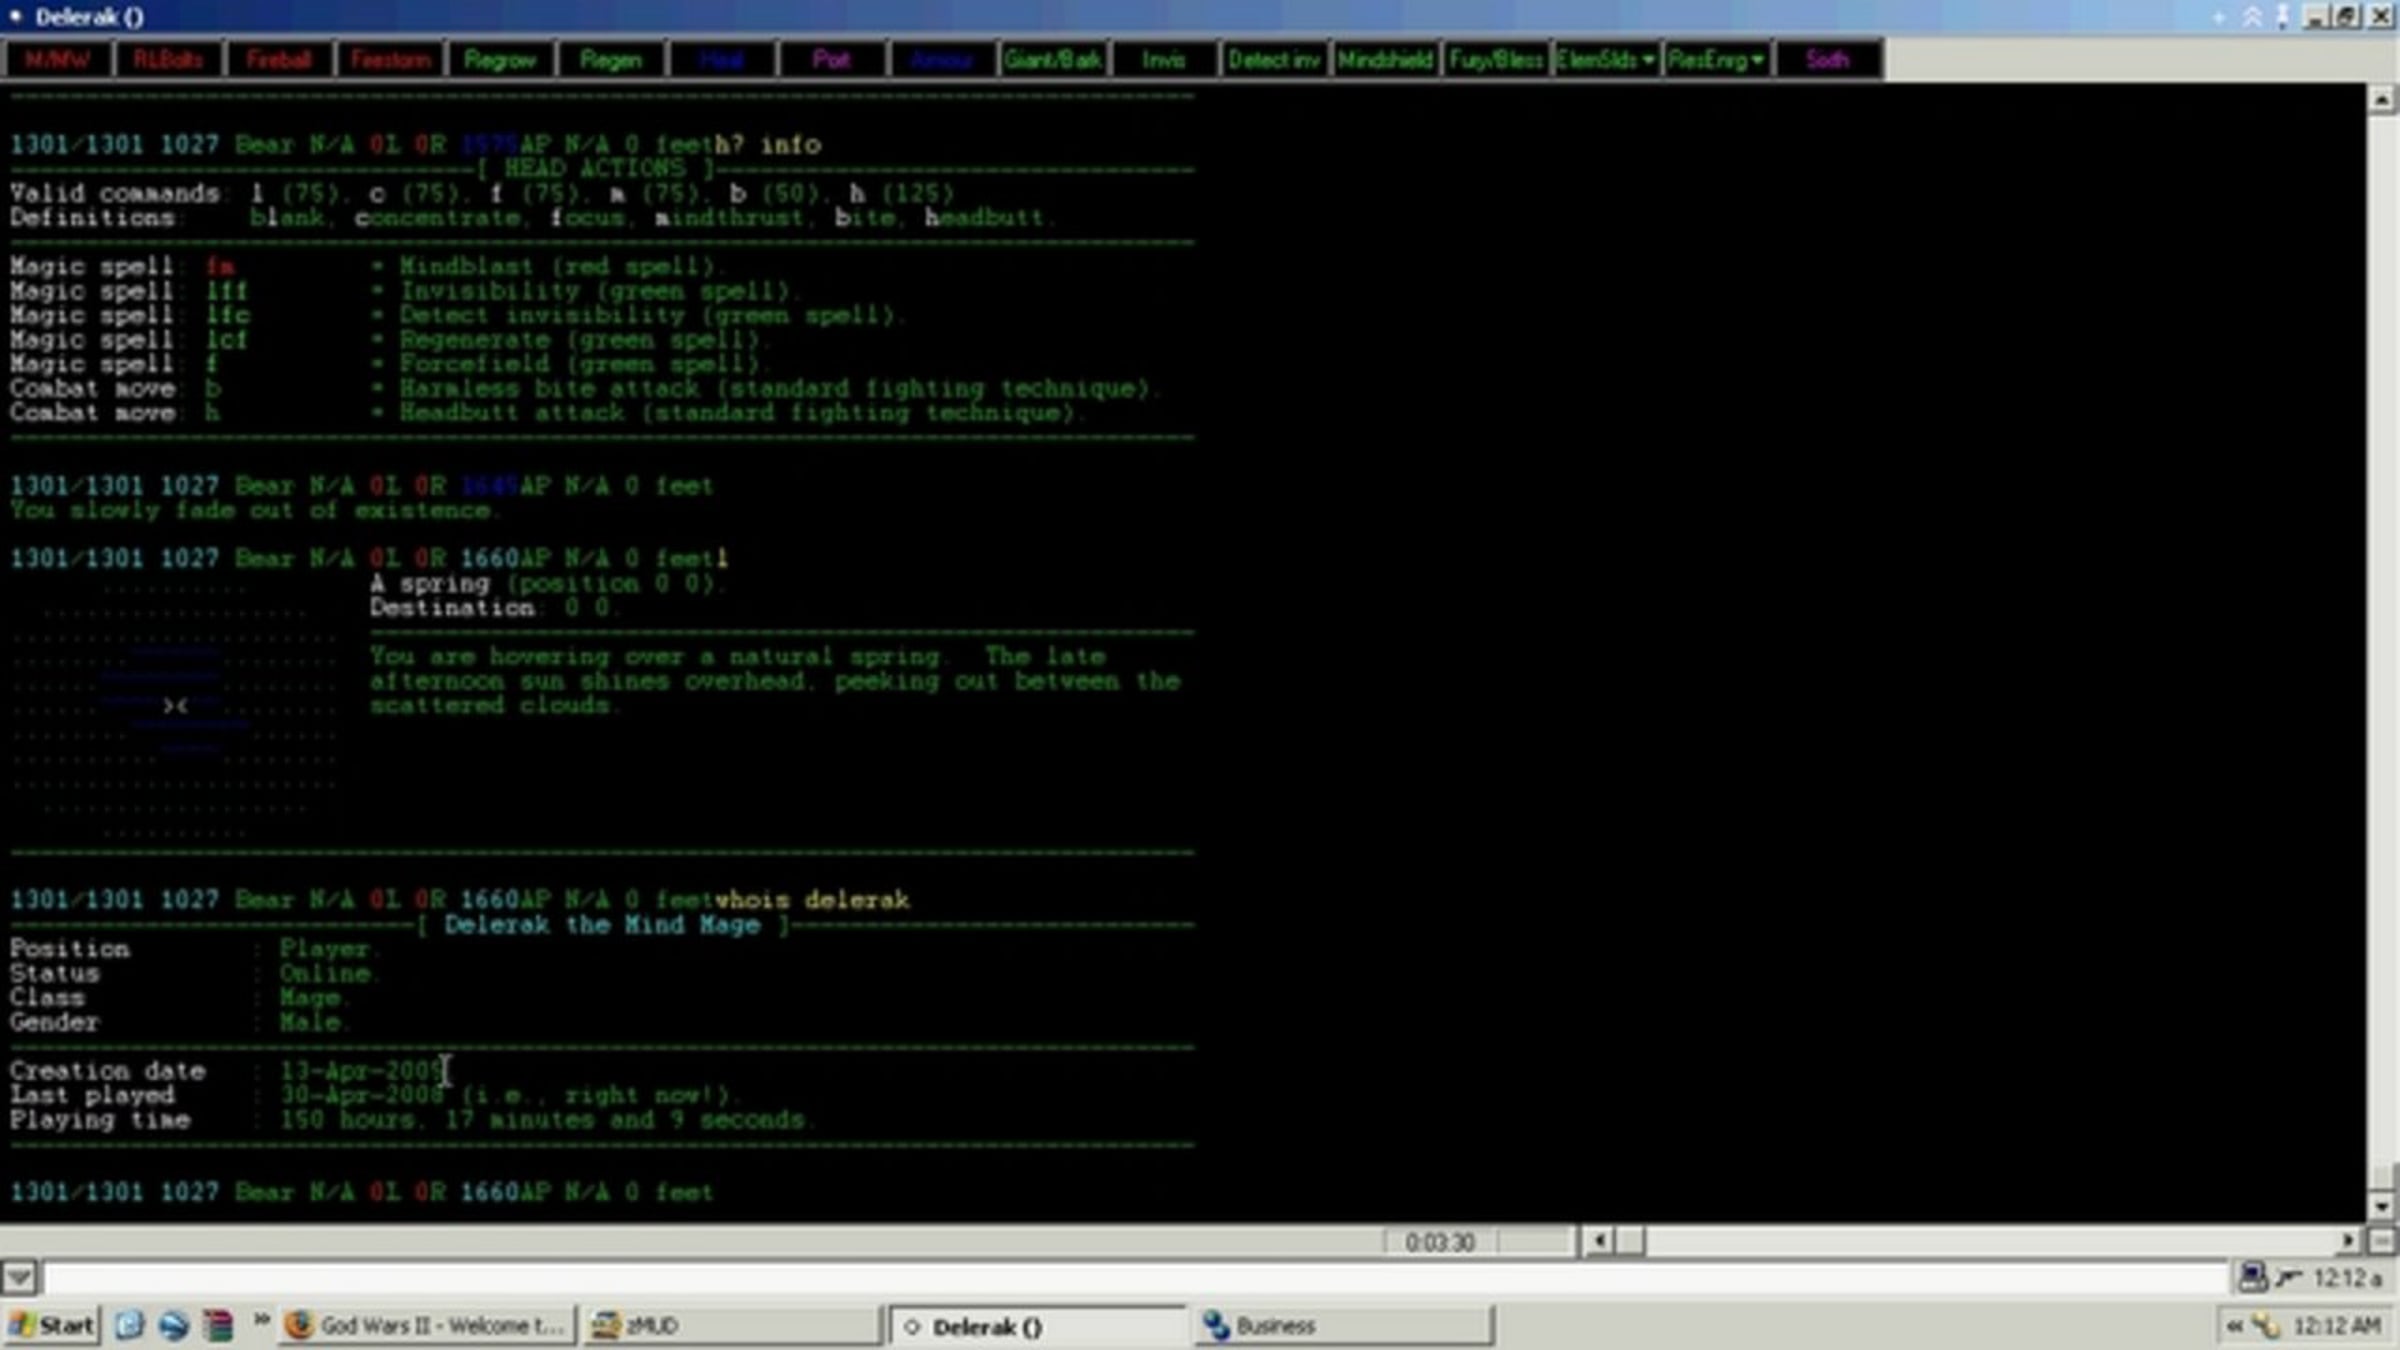Click the computer connection status icon

[x=2252, y=1277]
